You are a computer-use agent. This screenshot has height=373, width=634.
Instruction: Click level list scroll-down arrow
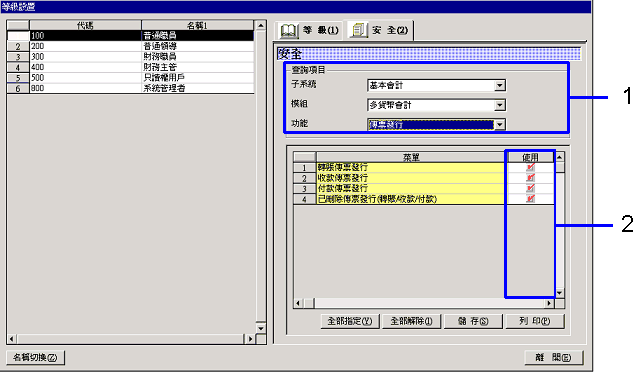click(261, 328)
